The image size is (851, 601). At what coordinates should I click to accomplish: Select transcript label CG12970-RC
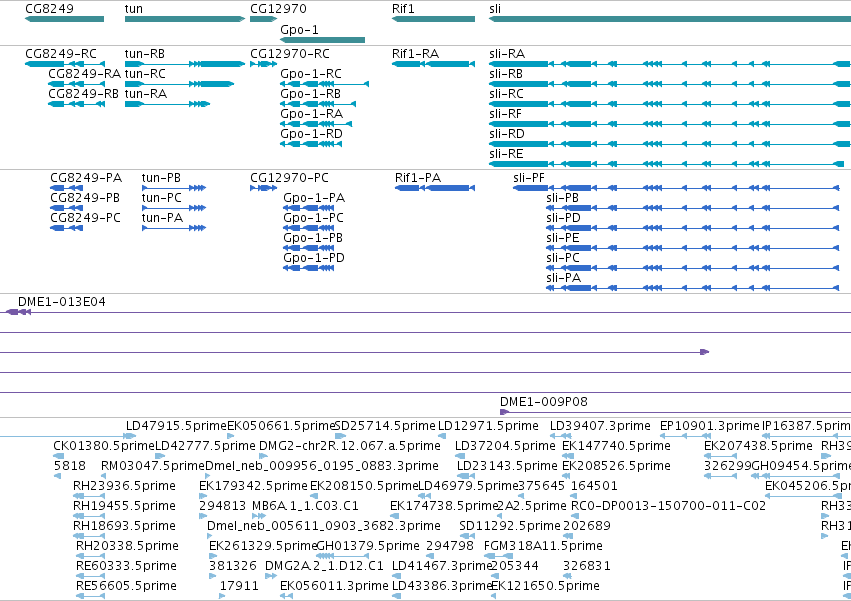click(x=290, y=54)
